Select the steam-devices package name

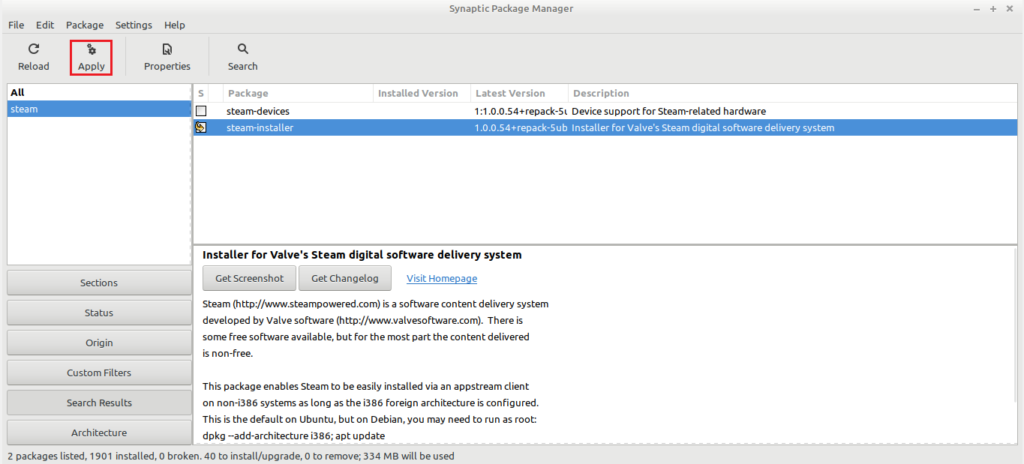[x=258, y=111]
